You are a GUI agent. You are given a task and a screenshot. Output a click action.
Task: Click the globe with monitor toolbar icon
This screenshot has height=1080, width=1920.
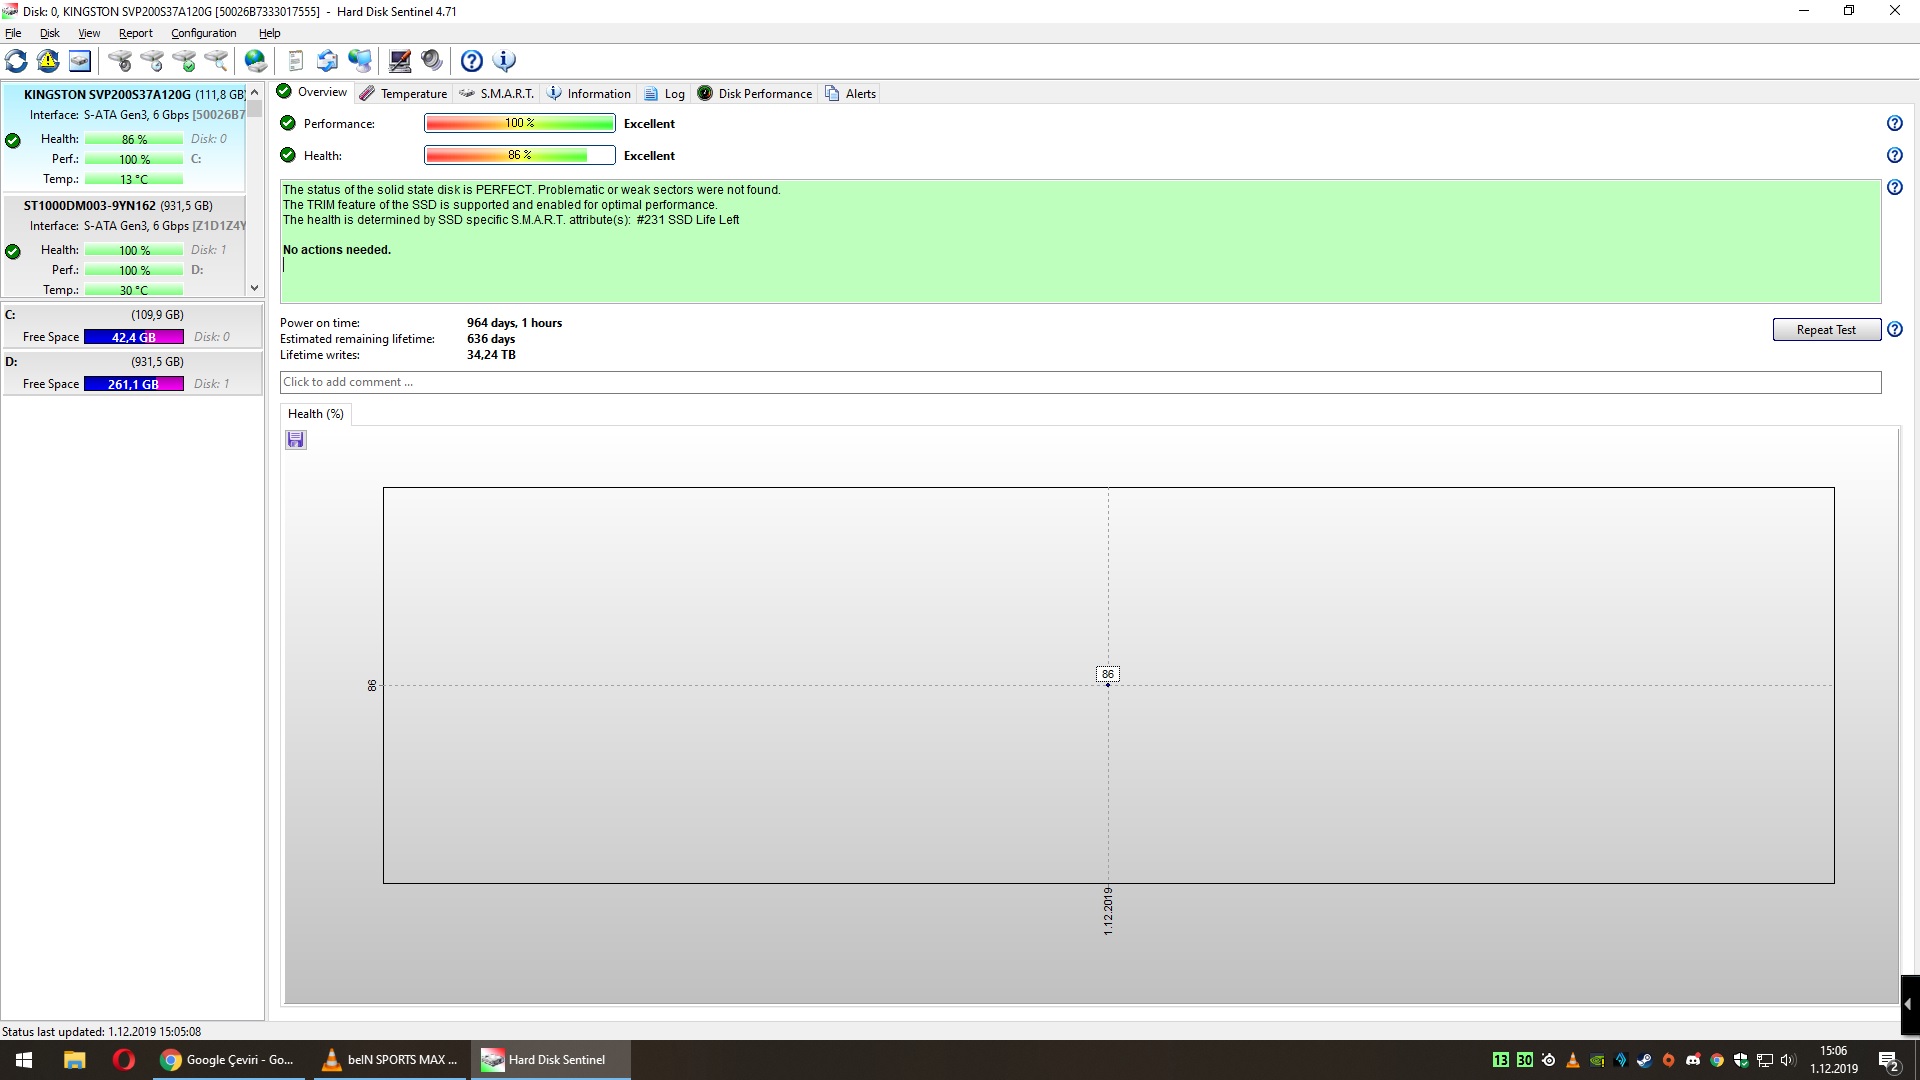coord(360,61)
